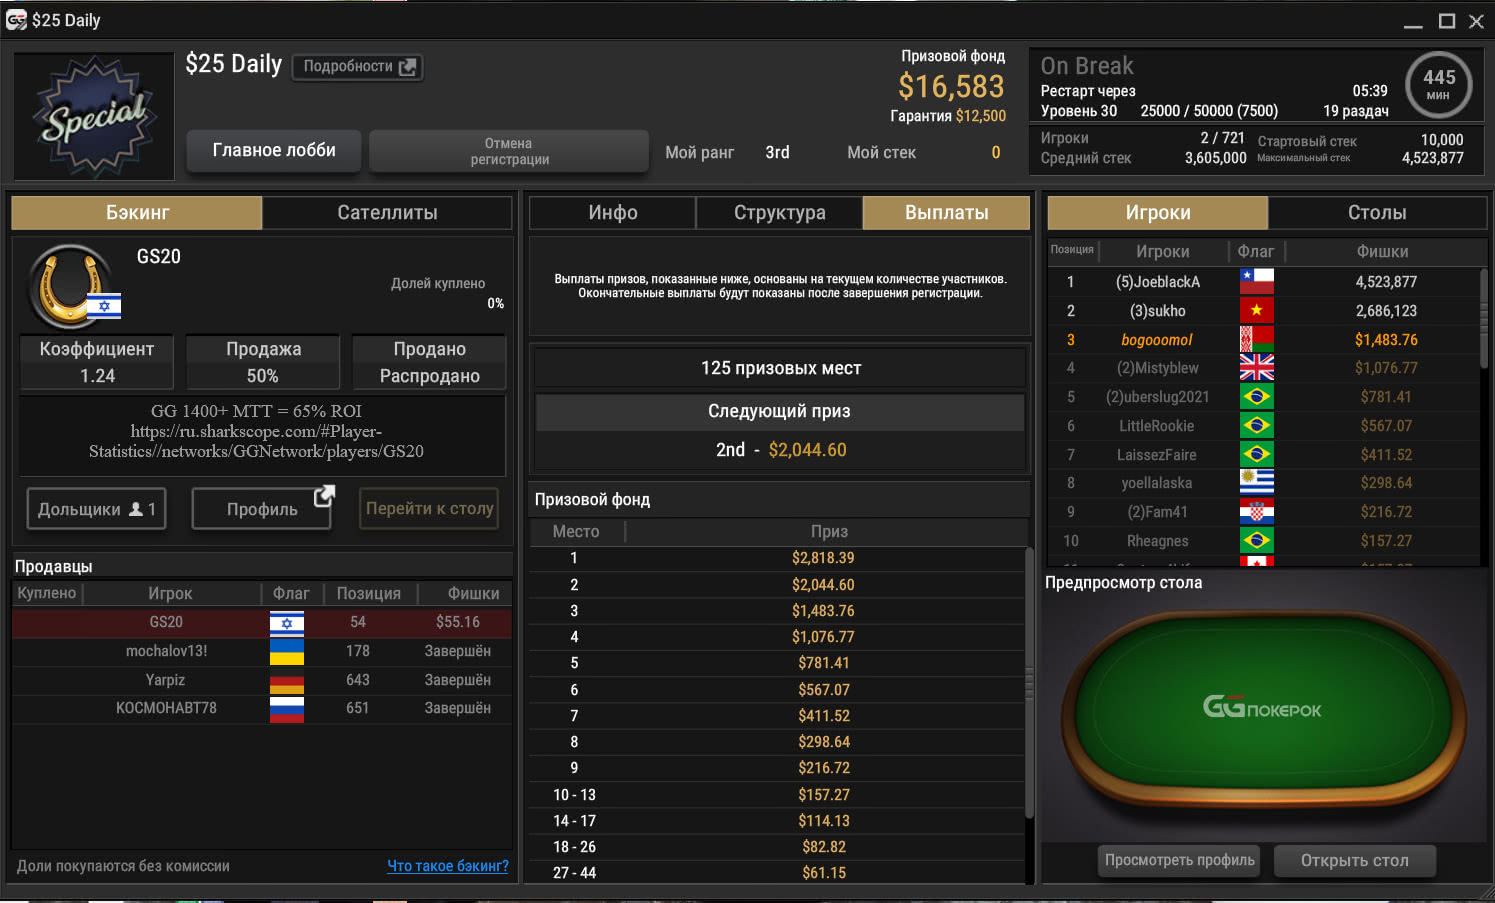Open the Что такое бэкинг? link
1495x903 pixels.
click(448, 866)
